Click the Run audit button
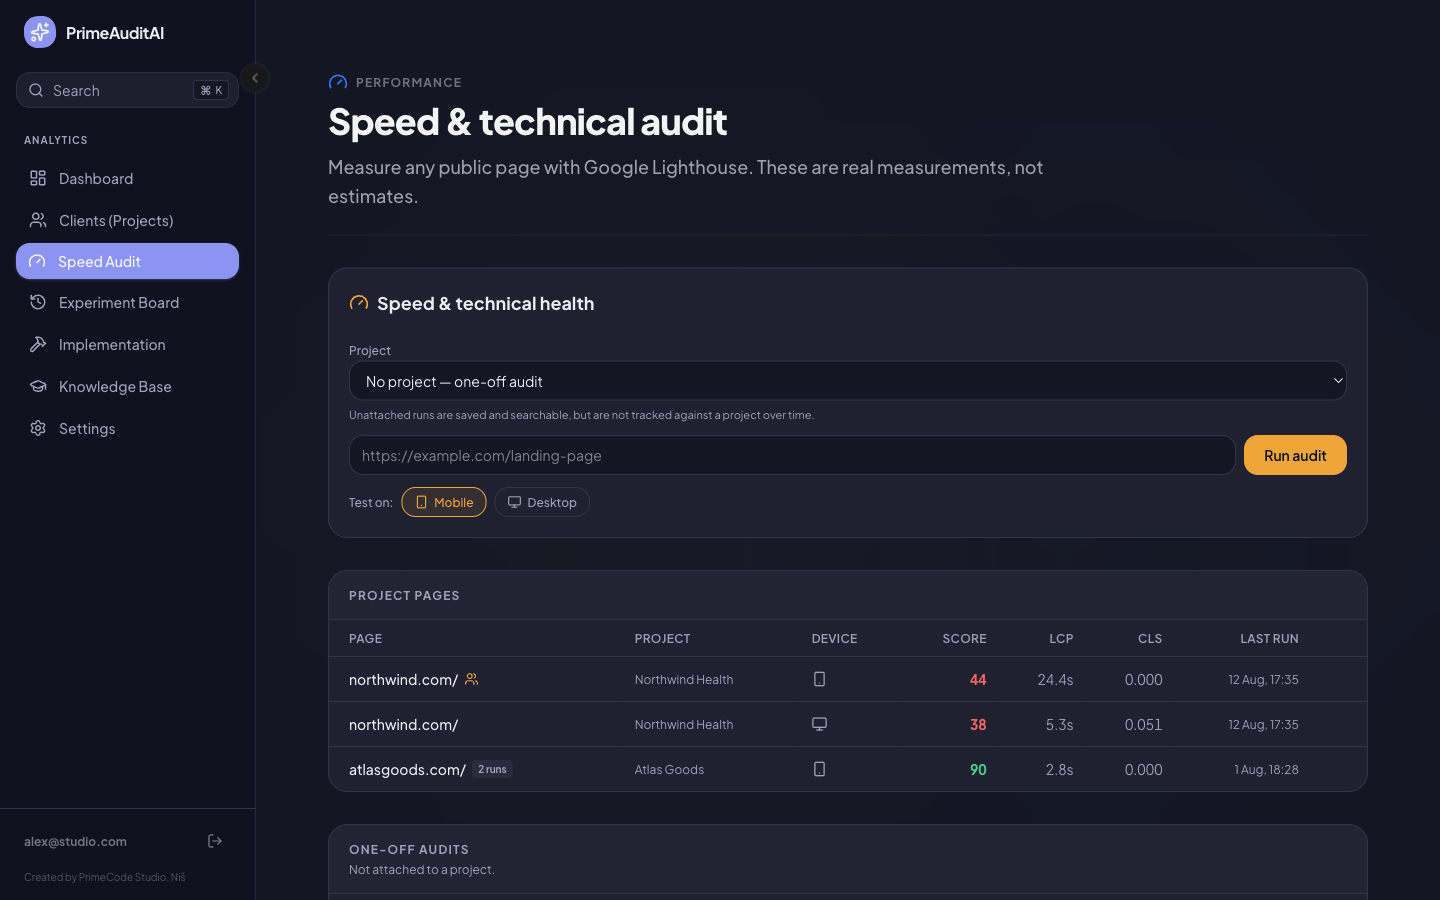The height and width of the screenshot is (900, 1440). tap(1295, 455)
